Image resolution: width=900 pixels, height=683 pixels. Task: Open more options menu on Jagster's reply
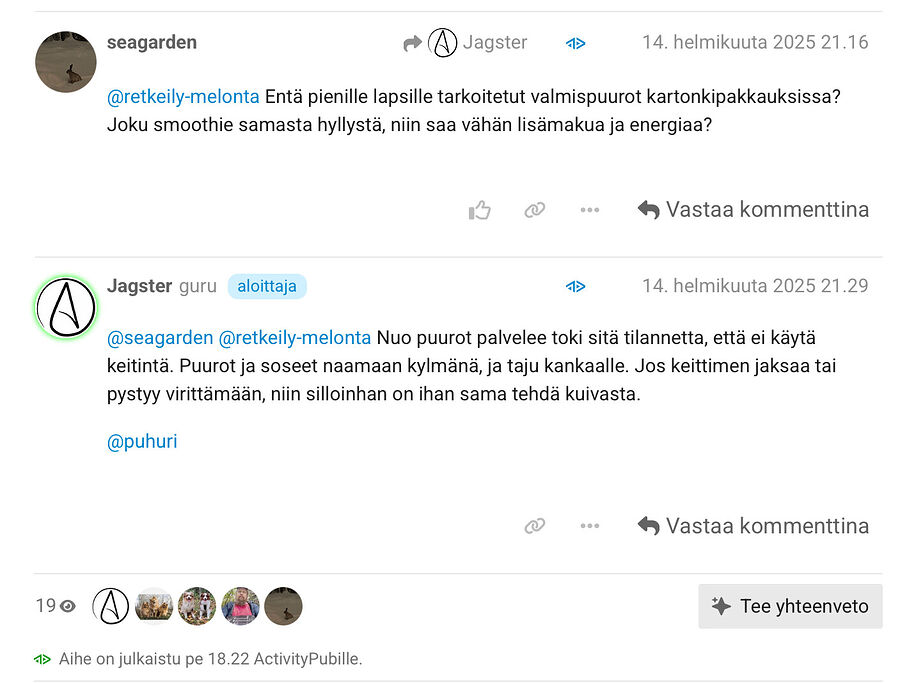tap(589, 525)
